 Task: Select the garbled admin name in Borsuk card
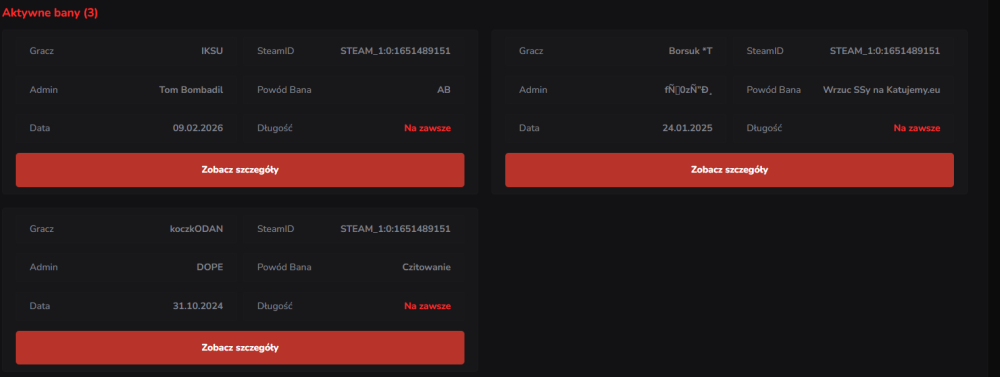point(688,90)
